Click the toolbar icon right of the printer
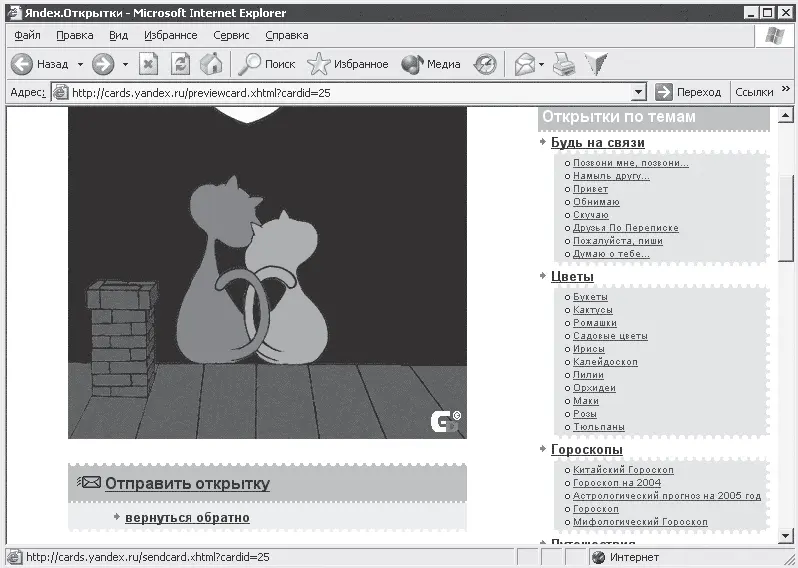This screenshot has width=798, height=568. pyautogui.click(x=596, y=64)
